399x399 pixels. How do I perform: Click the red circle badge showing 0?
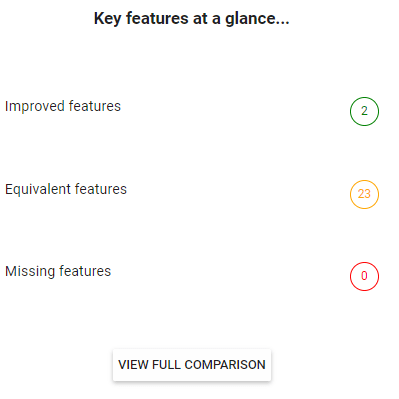364,276
